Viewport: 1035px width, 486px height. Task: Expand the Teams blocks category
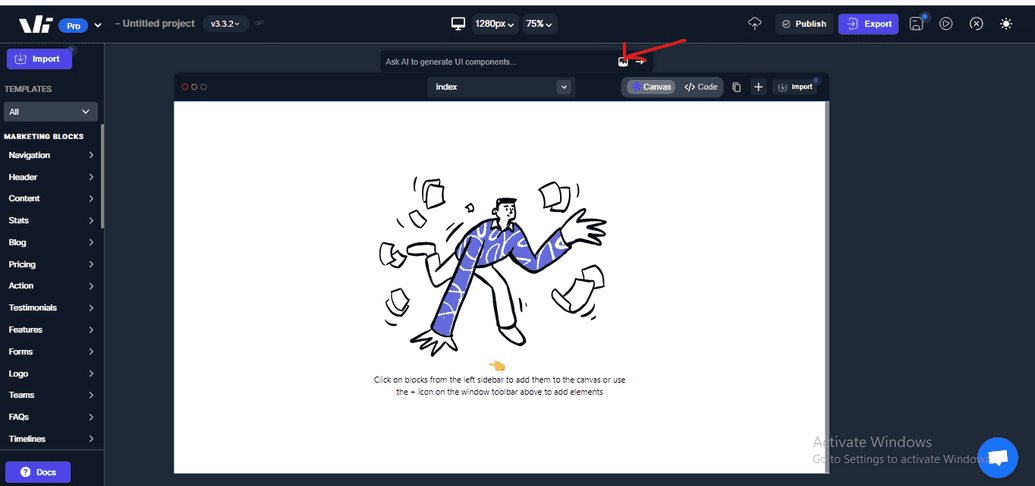[x=50, y=395]
